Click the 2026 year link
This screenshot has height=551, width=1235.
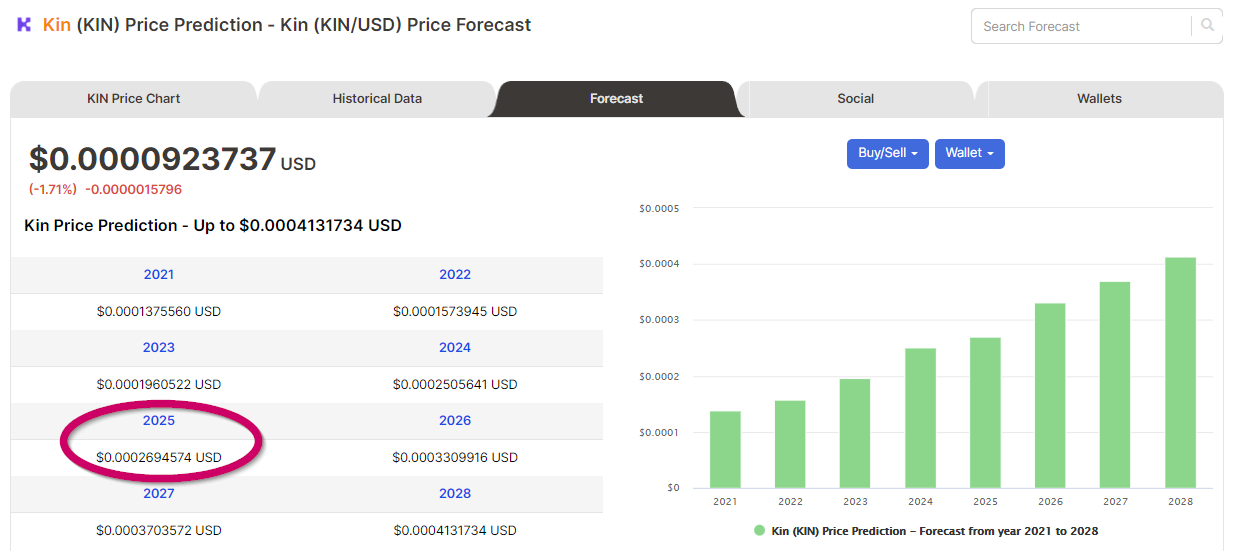[x=455, y=420]
